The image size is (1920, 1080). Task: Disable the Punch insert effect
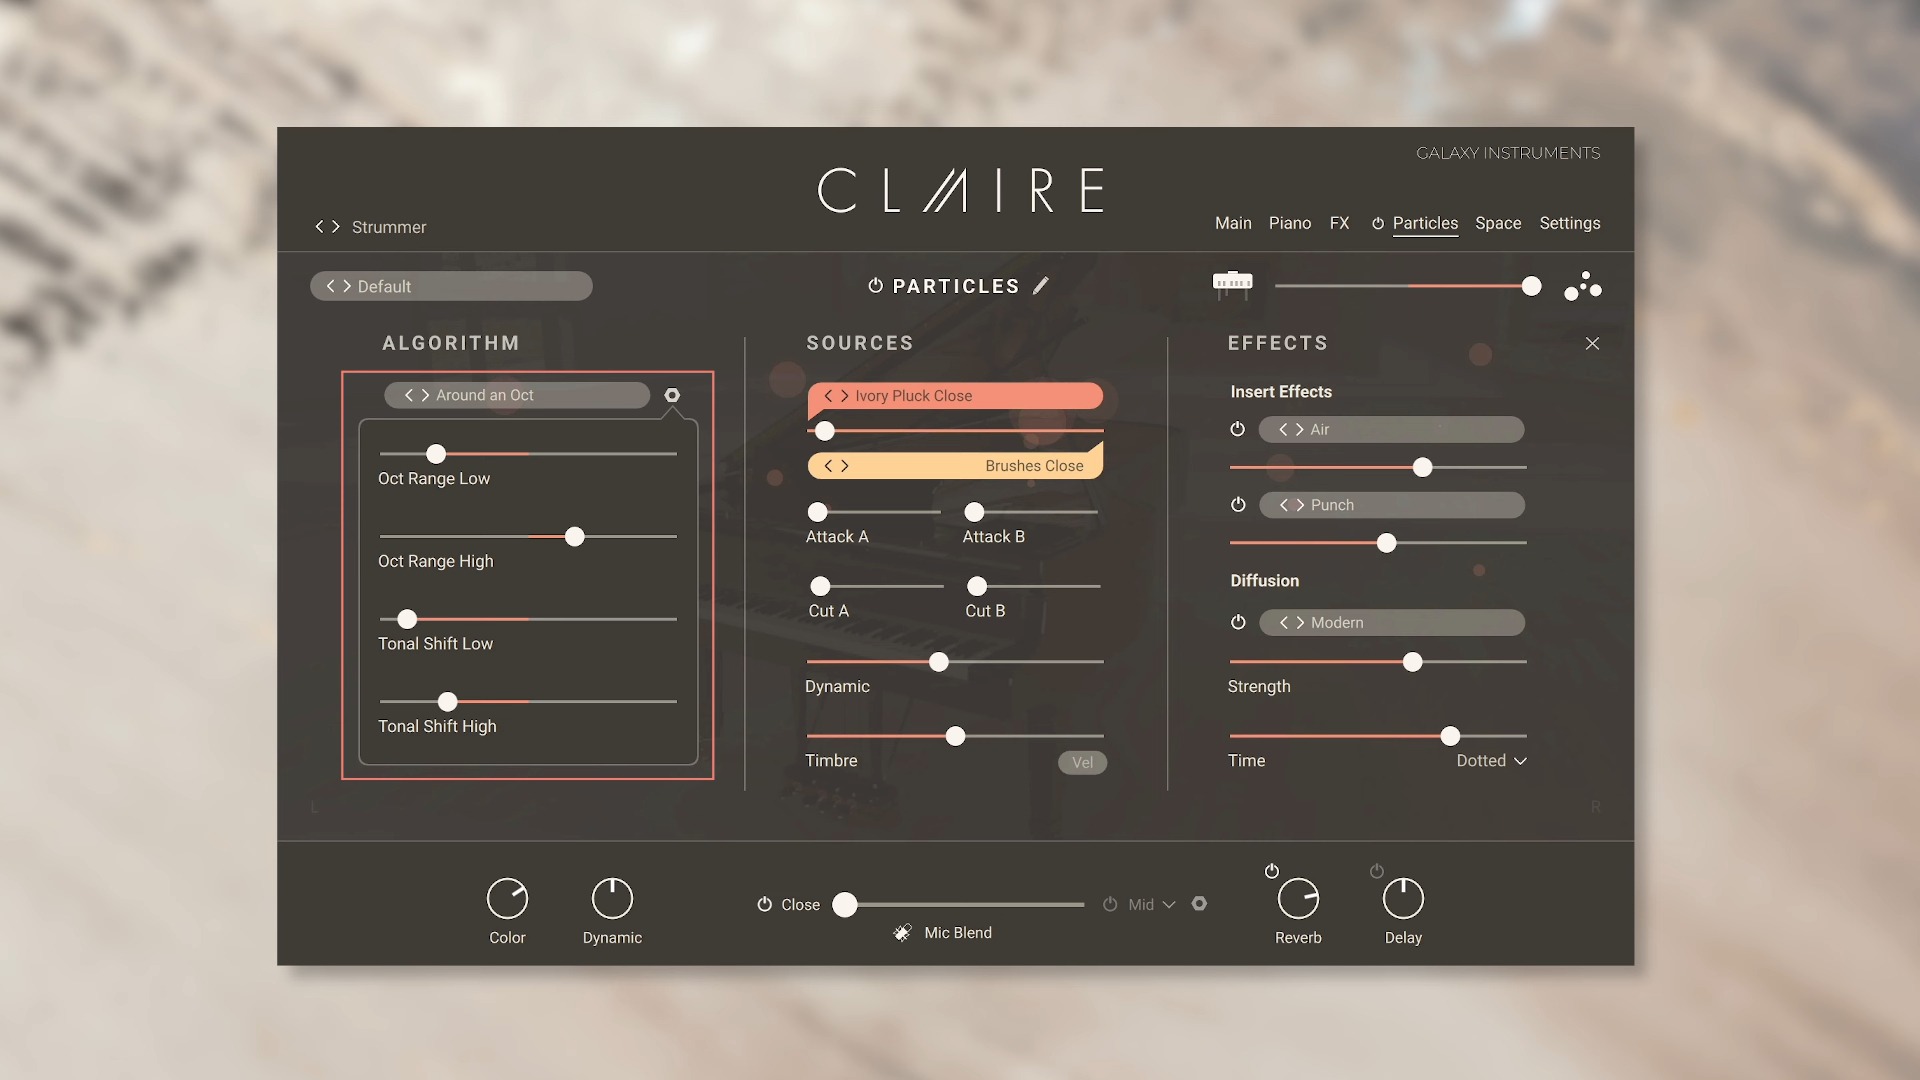coord(1238,504)
